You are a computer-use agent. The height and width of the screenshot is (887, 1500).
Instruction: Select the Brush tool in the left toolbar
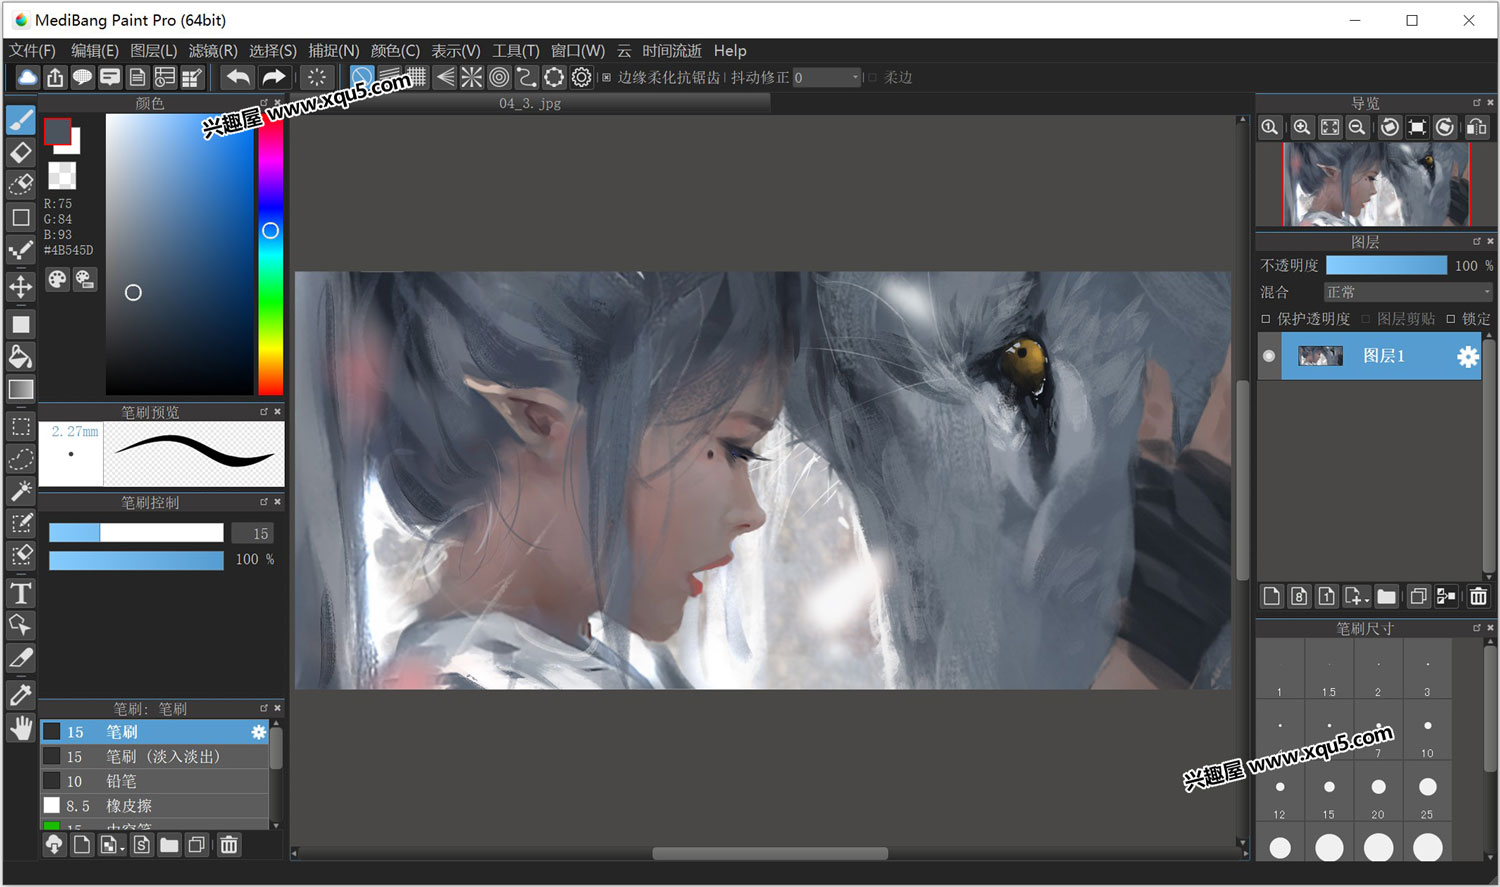pyautogui.click(x=21, y=120)
